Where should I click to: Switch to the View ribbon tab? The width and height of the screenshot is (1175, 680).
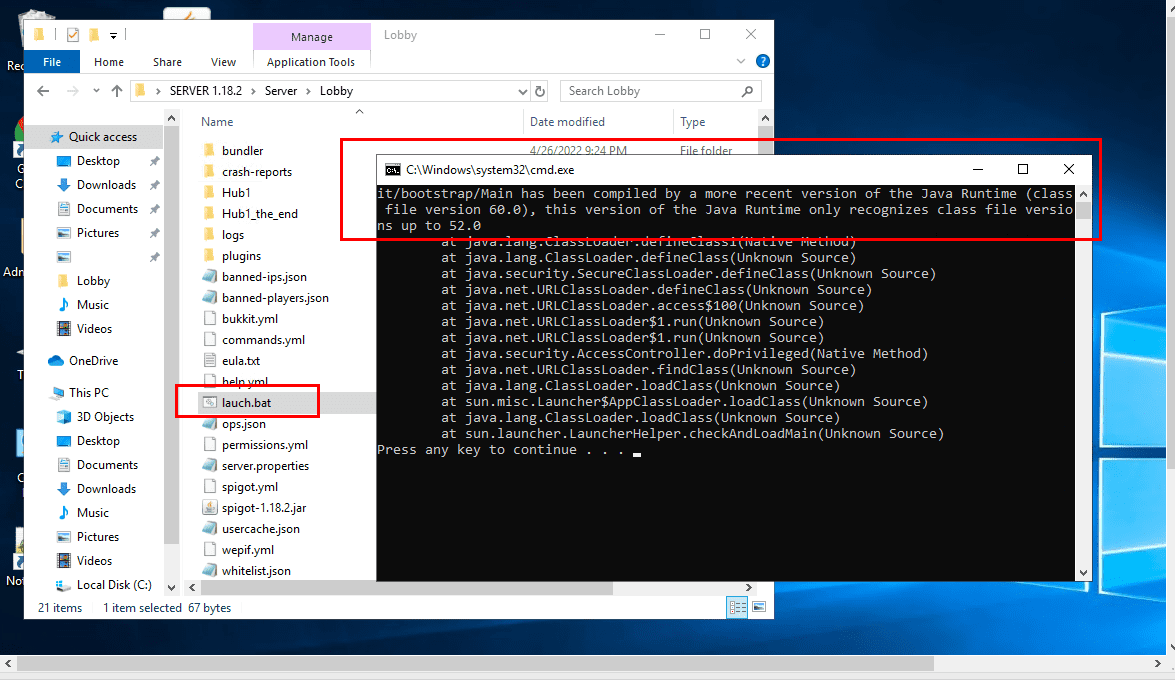coord(223,62)
